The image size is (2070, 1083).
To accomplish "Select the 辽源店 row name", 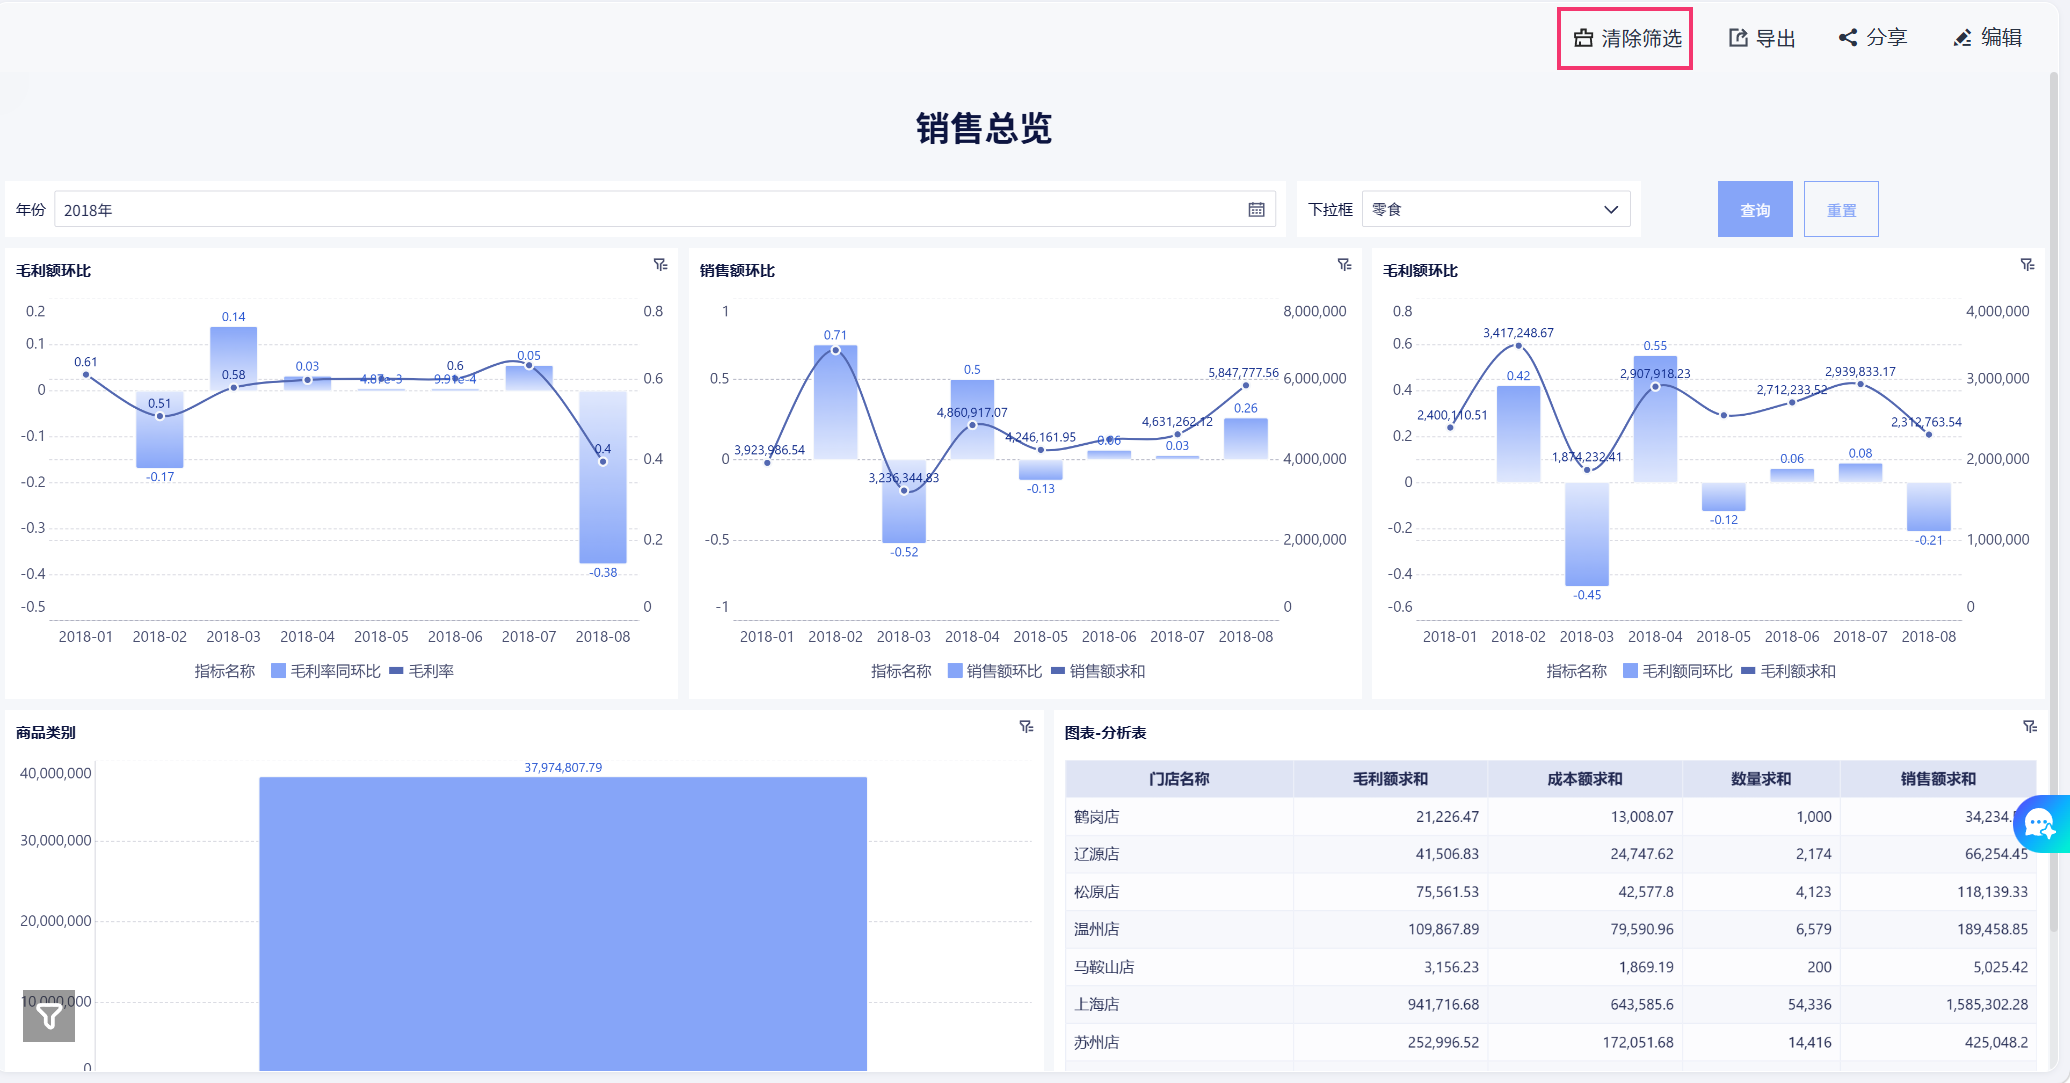I will click(x=1097, y=854).
